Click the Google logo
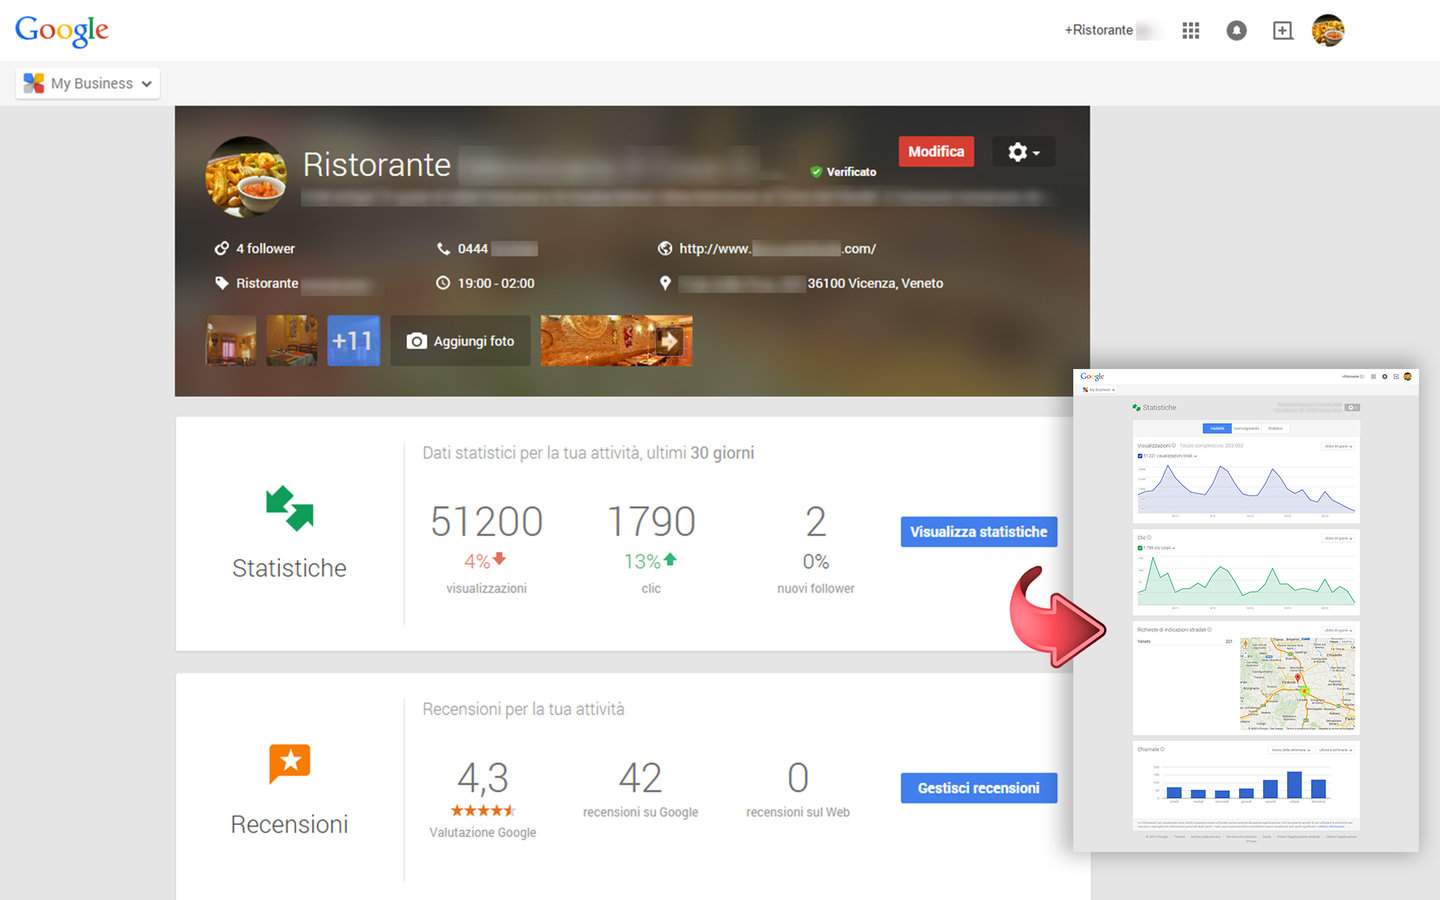 (x=62, y=31)
